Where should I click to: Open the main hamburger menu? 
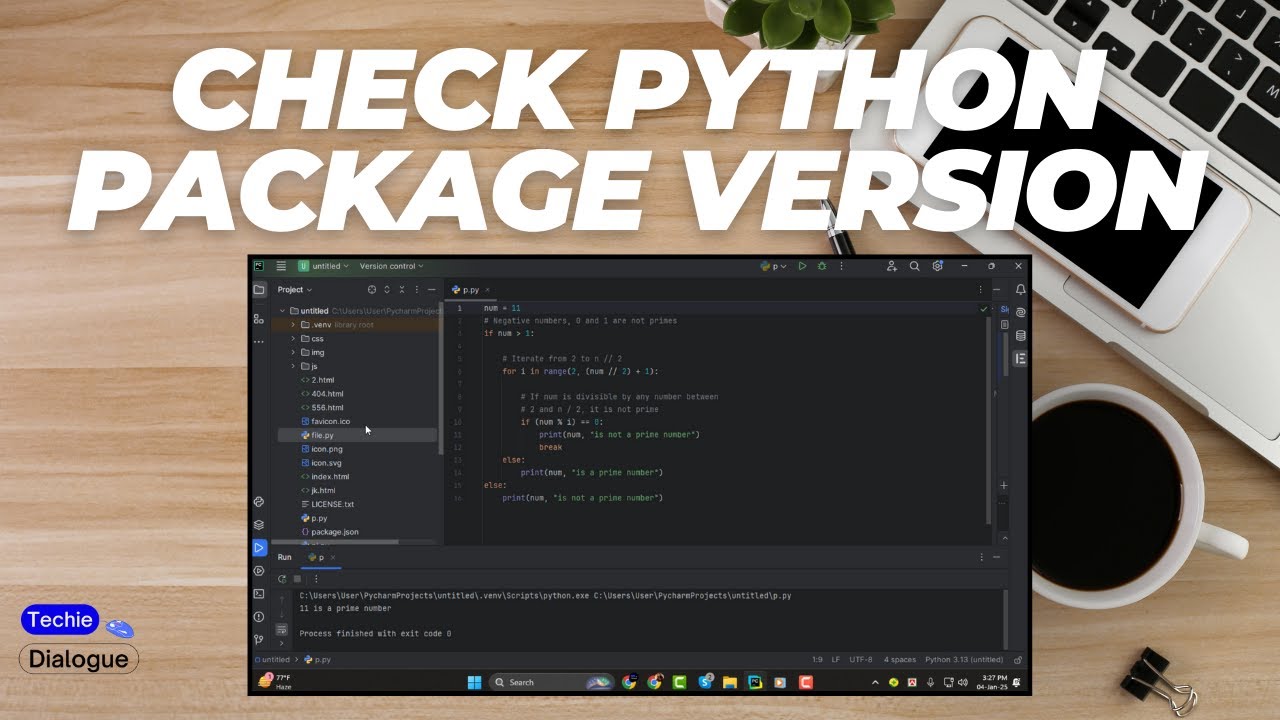pos(281,267)
